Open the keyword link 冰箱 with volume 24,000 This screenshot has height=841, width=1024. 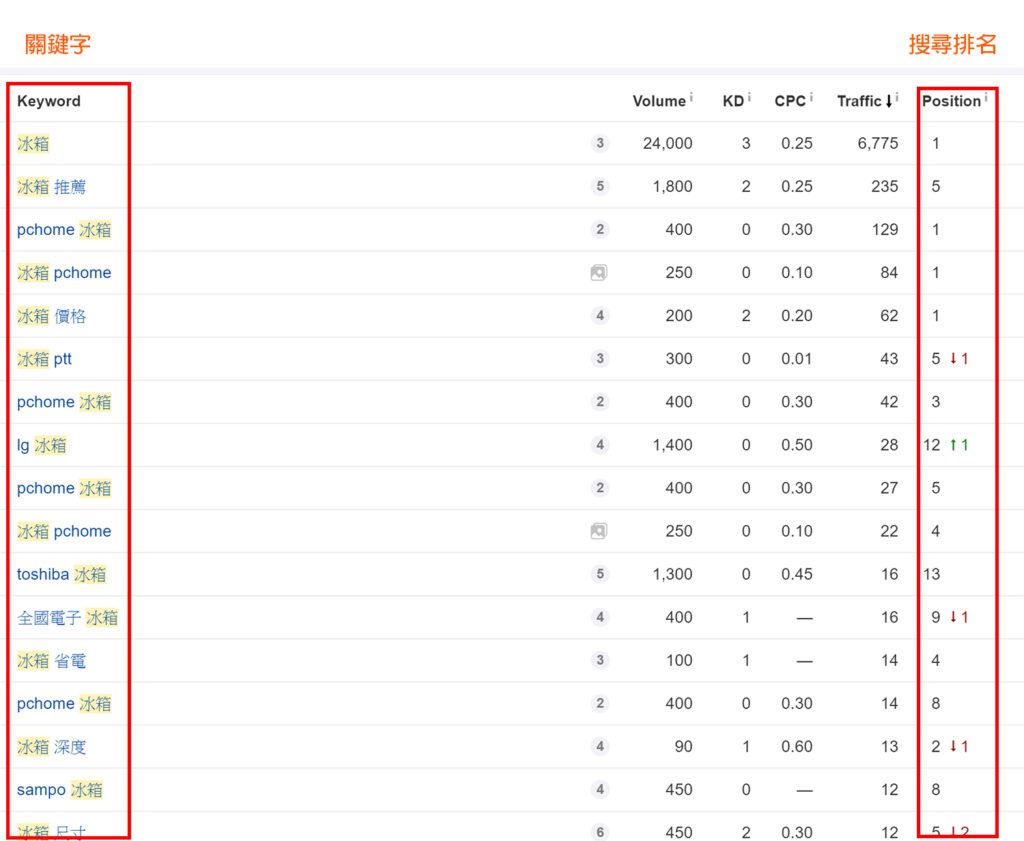click(33, 144)
